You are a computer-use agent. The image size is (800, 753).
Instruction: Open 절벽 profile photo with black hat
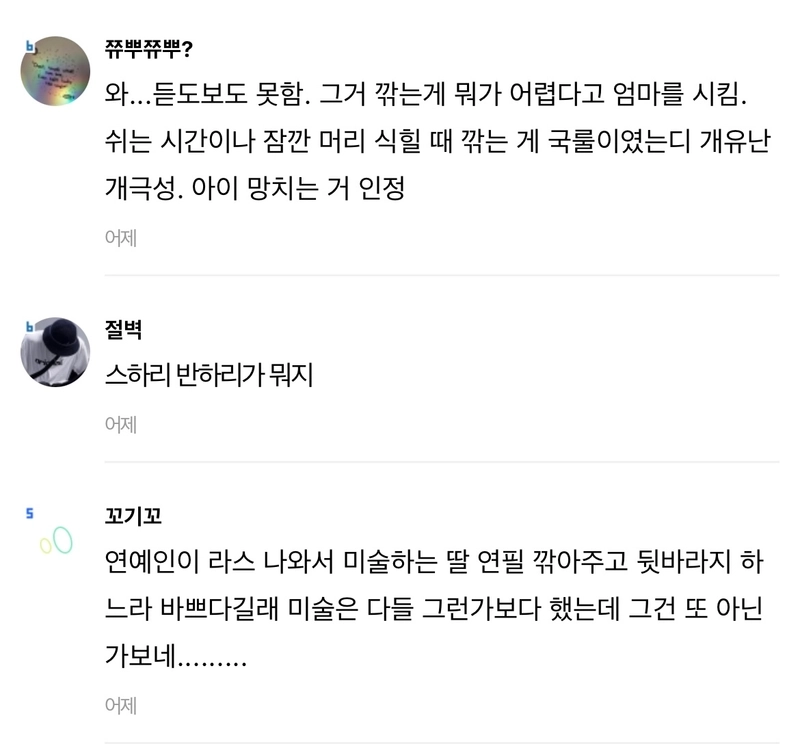click(55, 352)
